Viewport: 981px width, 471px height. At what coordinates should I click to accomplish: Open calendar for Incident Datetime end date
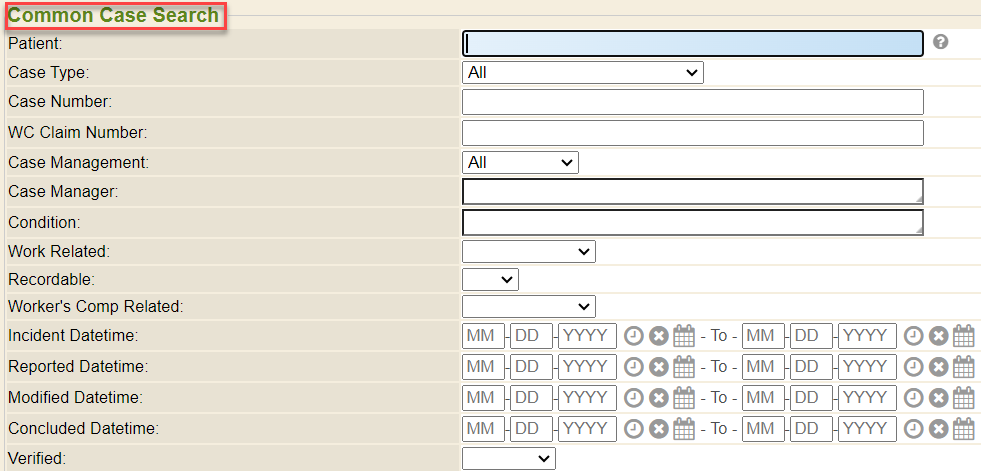pyautogui.click(x=963, y=336)
